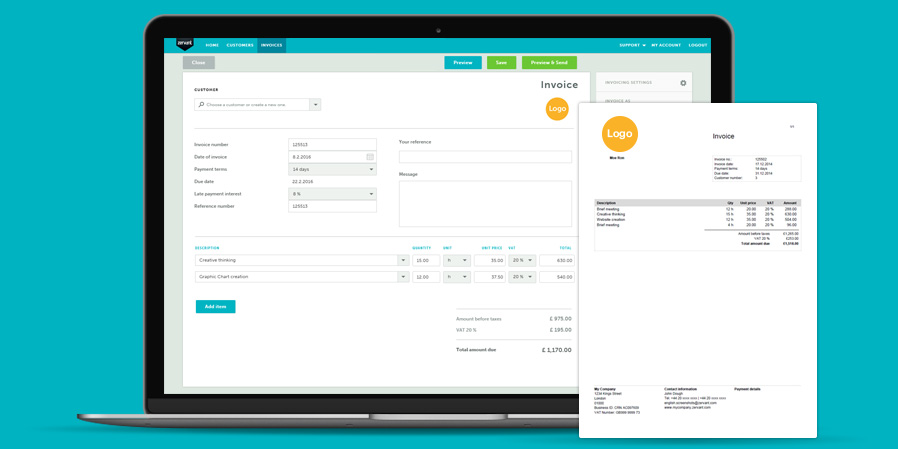Viewport: 898px width, 449px height.
Task: Click the Invoice number field 125513
Action: [332, 145]
